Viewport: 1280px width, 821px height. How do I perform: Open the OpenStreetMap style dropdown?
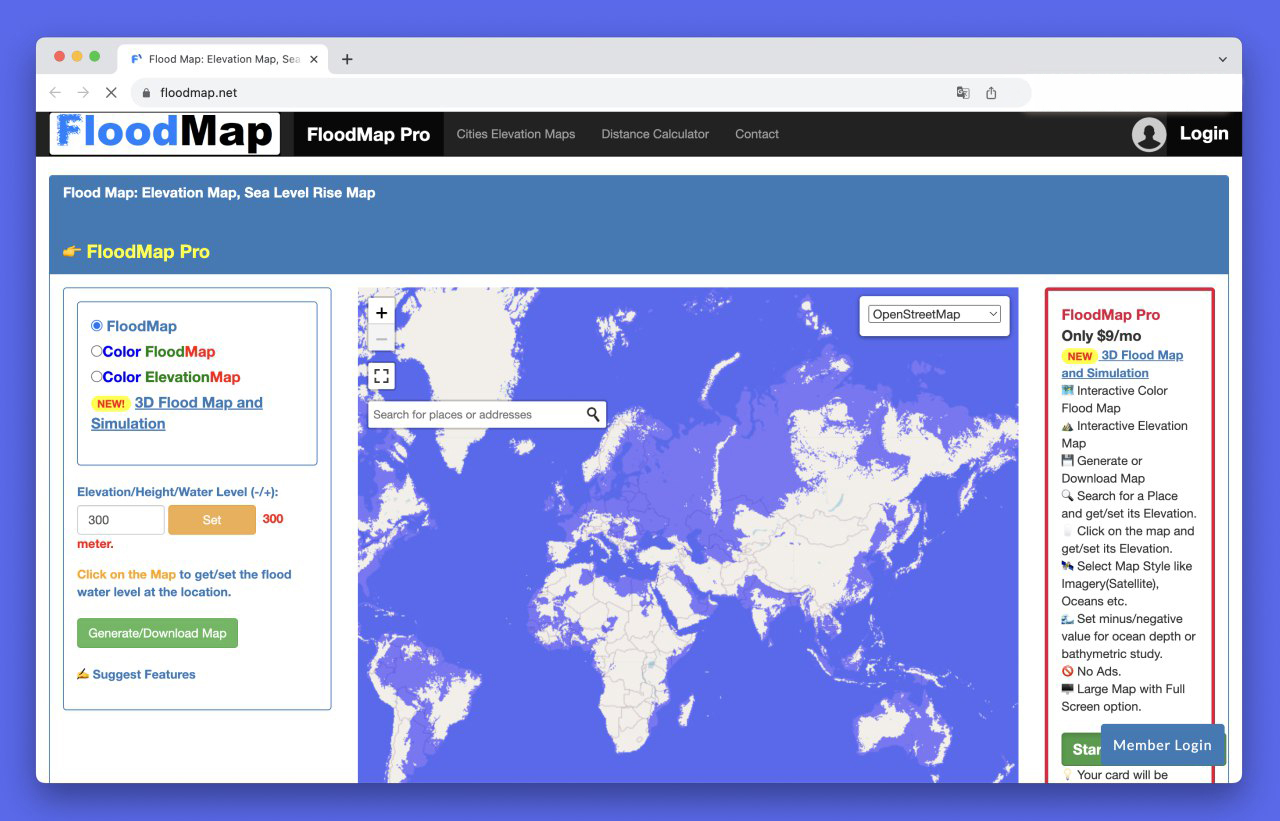[x=934, y=314]
